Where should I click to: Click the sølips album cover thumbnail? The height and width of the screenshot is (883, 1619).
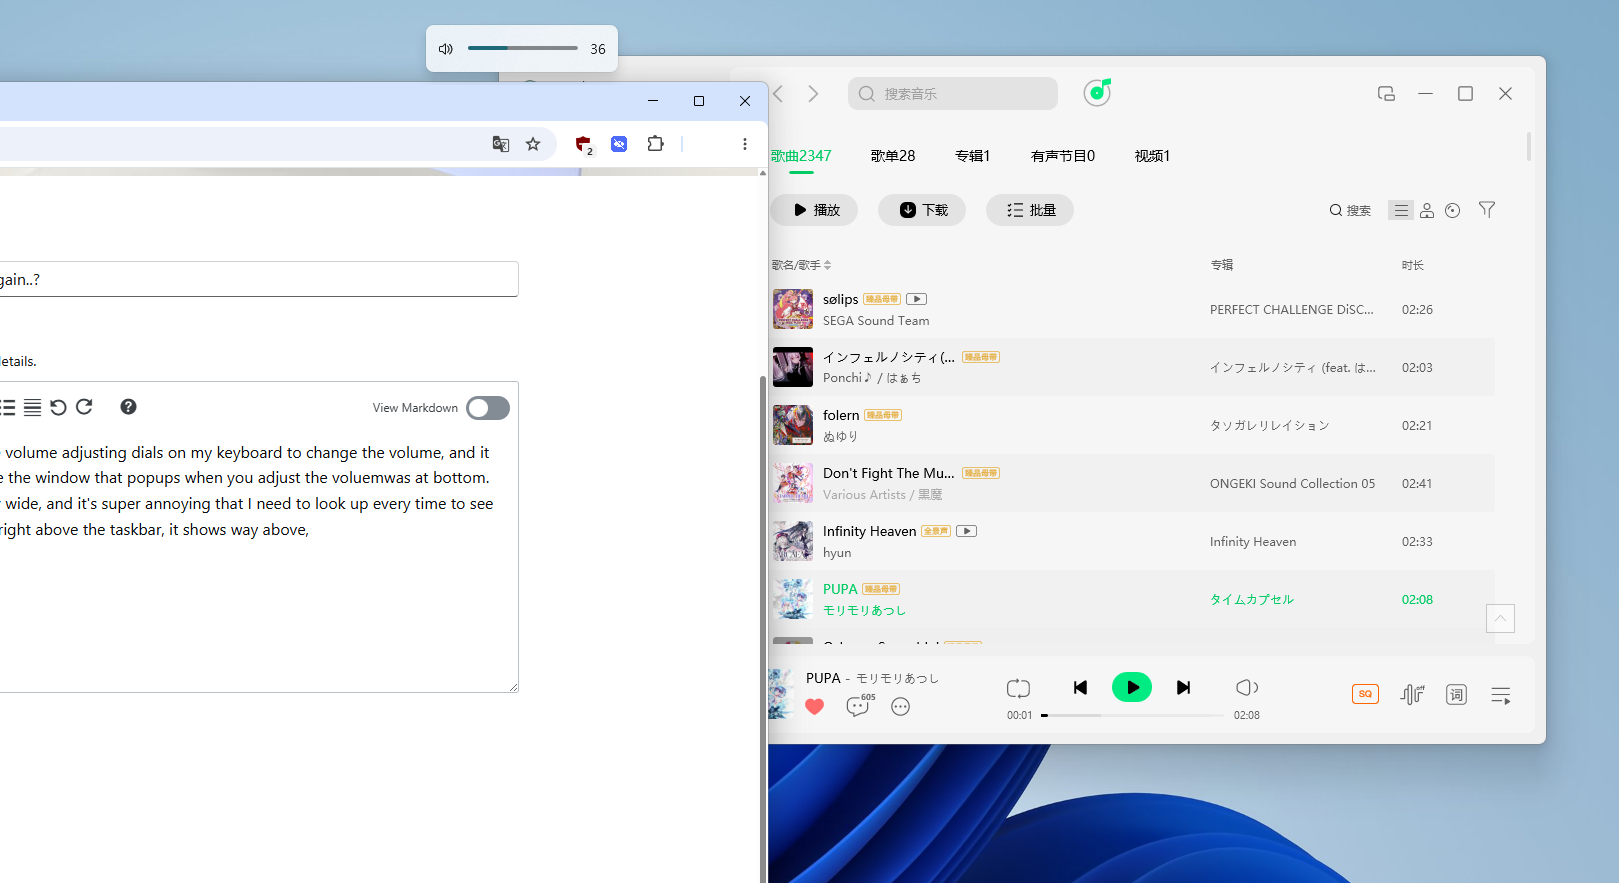[x=793, y=309]
